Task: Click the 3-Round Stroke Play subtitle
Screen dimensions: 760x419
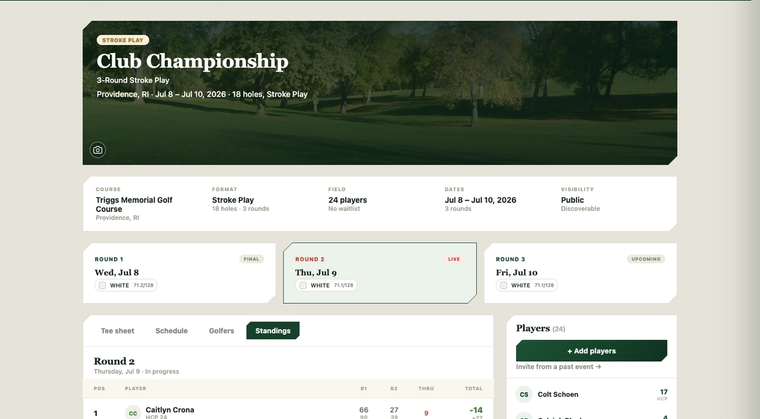Action: click(133, 80)
